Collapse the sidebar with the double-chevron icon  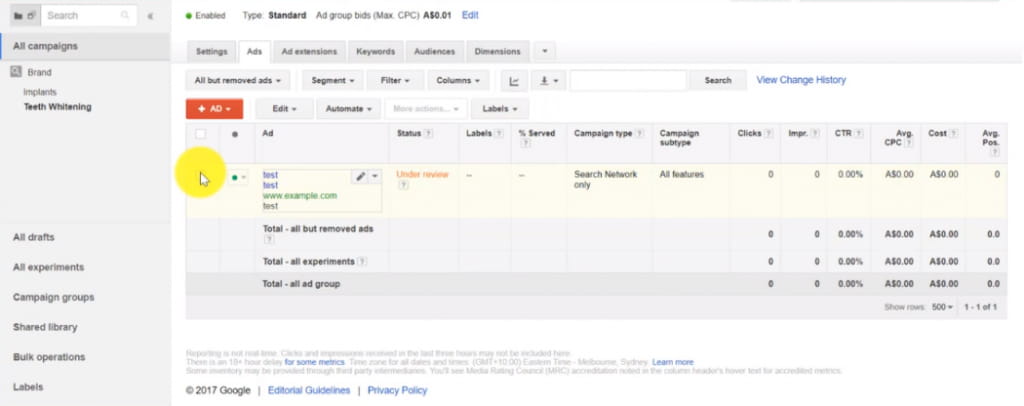tap(151, 16)
